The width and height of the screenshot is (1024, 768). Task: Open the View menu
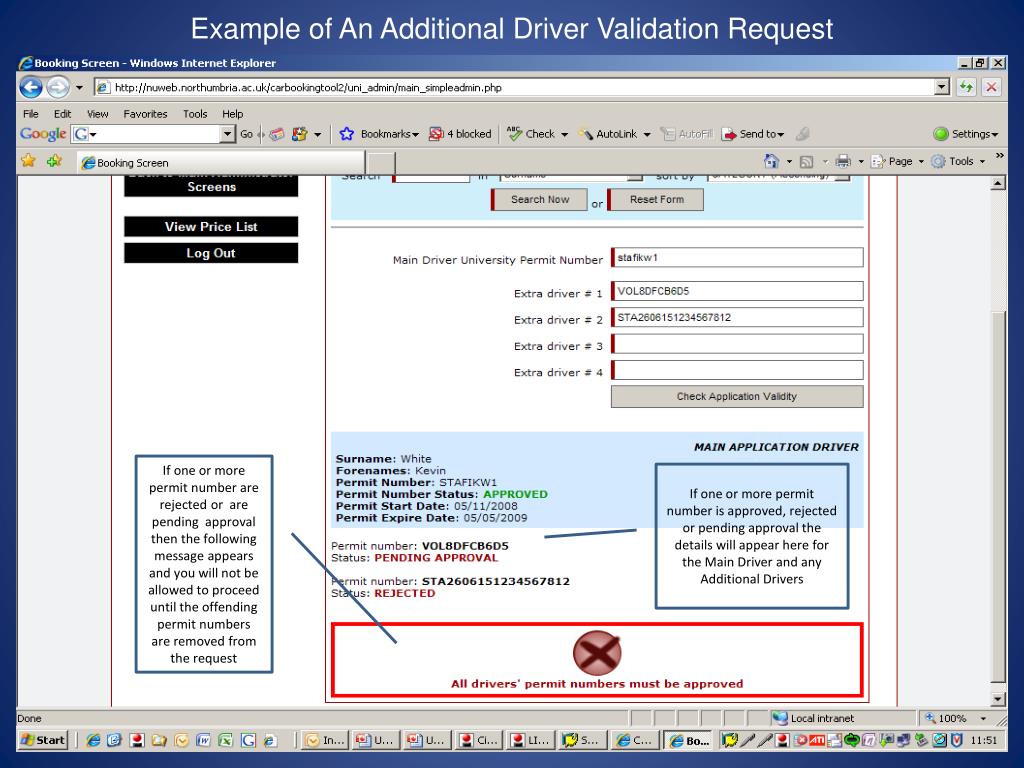tap(98, 114)
